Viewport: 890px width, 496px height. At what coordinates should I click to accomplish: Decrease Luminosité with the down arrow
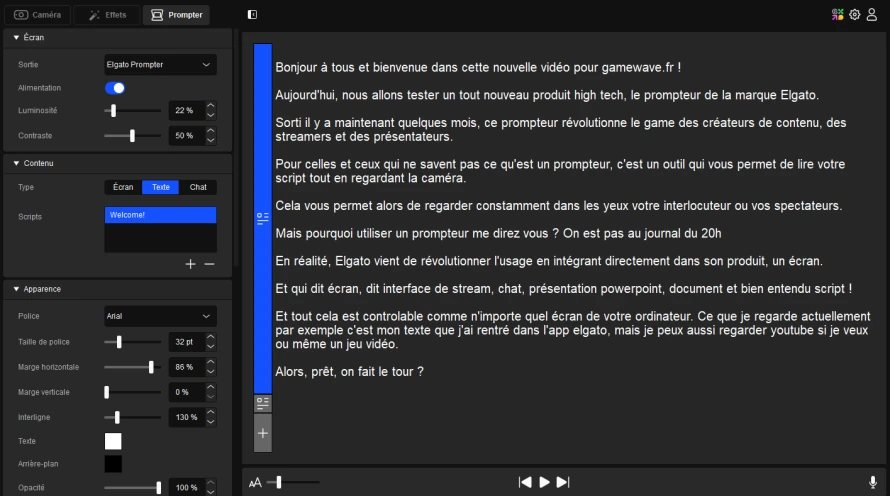(x=211, y=115)
